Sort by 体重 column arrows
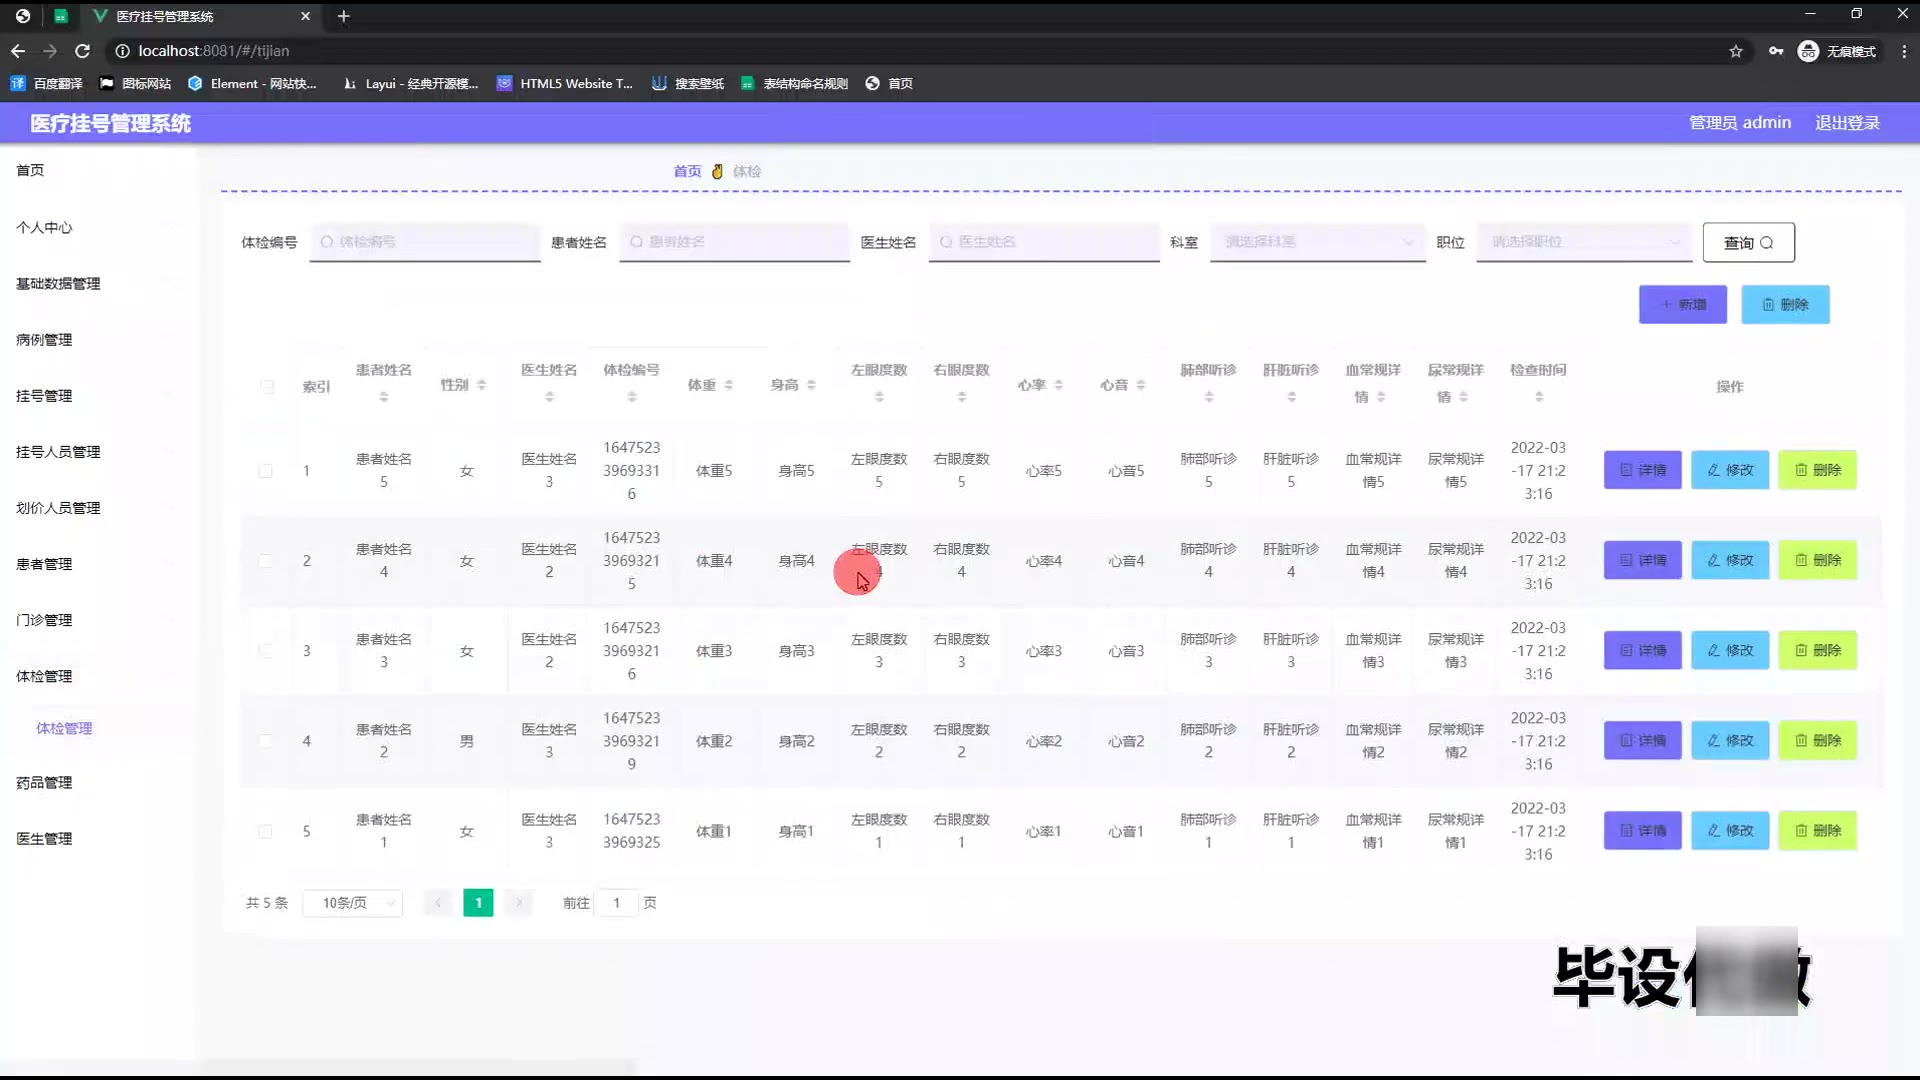The height and width of the screenshot is (1080, 1920). click(x=728, y=385)
